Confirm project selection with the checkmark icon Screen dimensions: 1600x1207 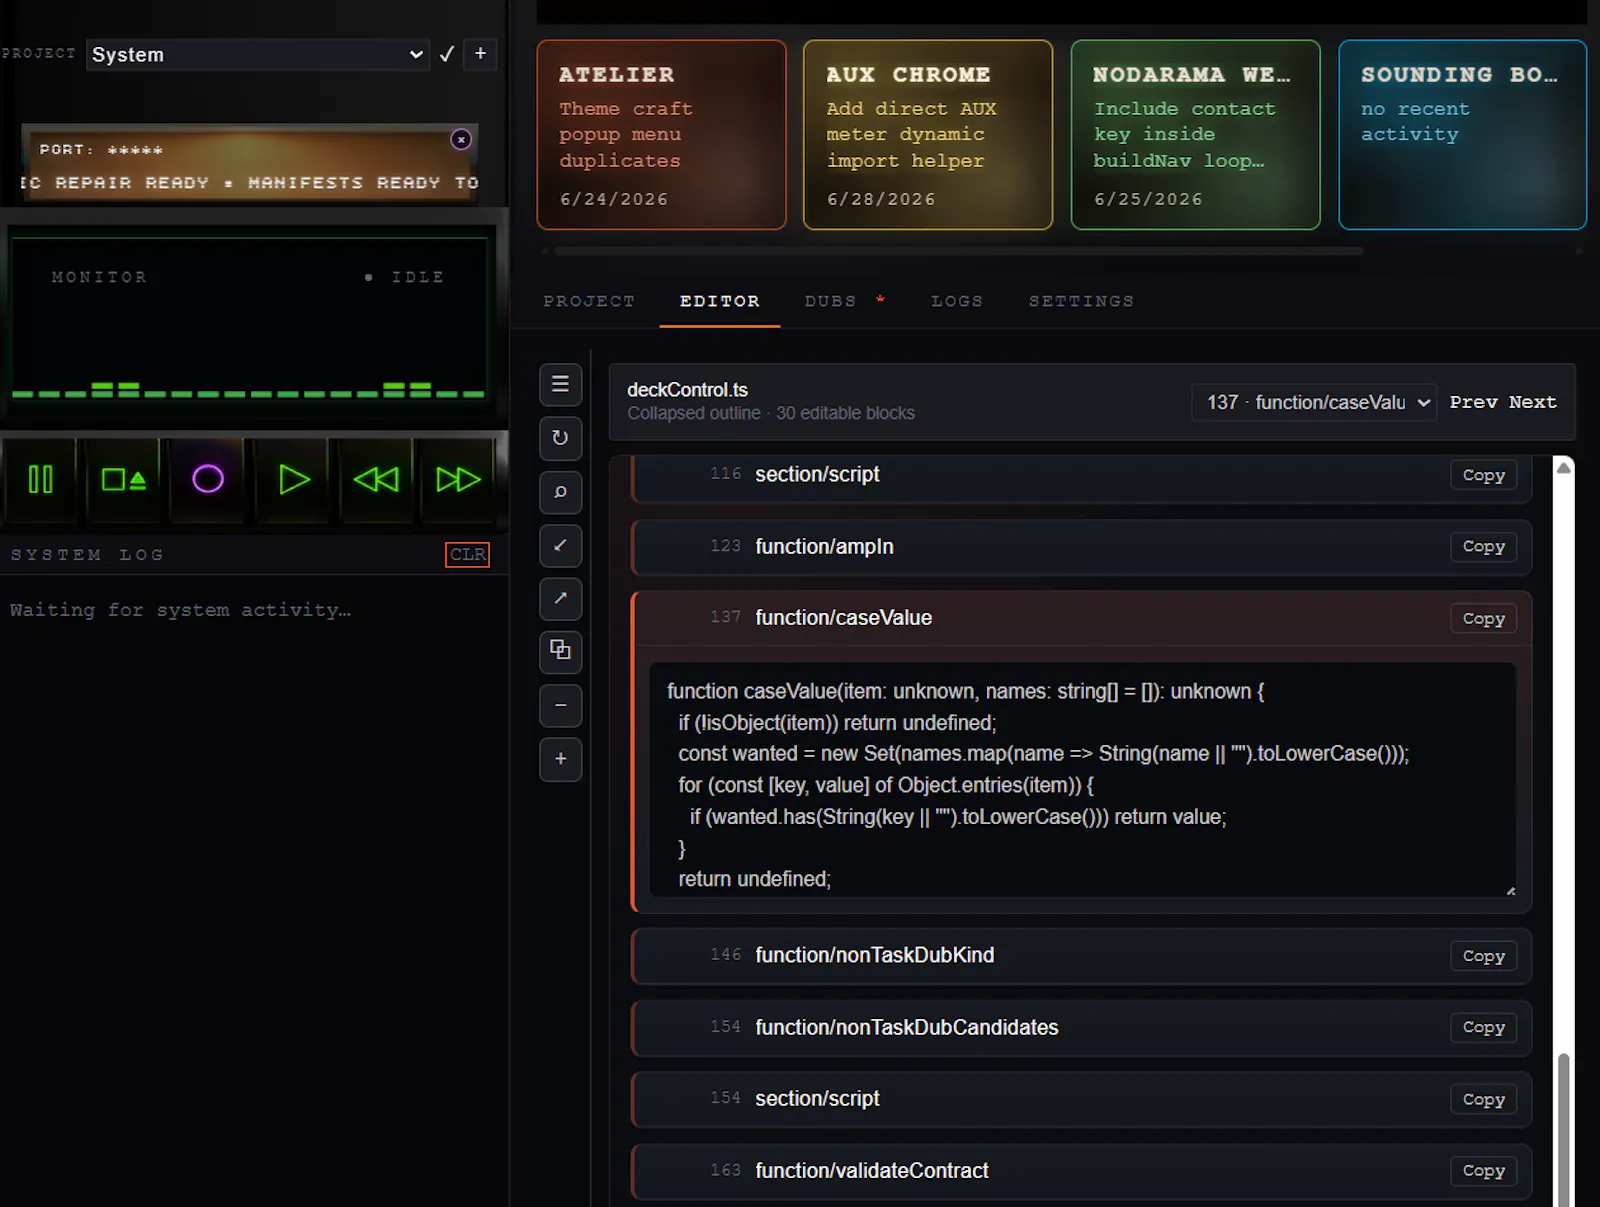coord(447,54)
